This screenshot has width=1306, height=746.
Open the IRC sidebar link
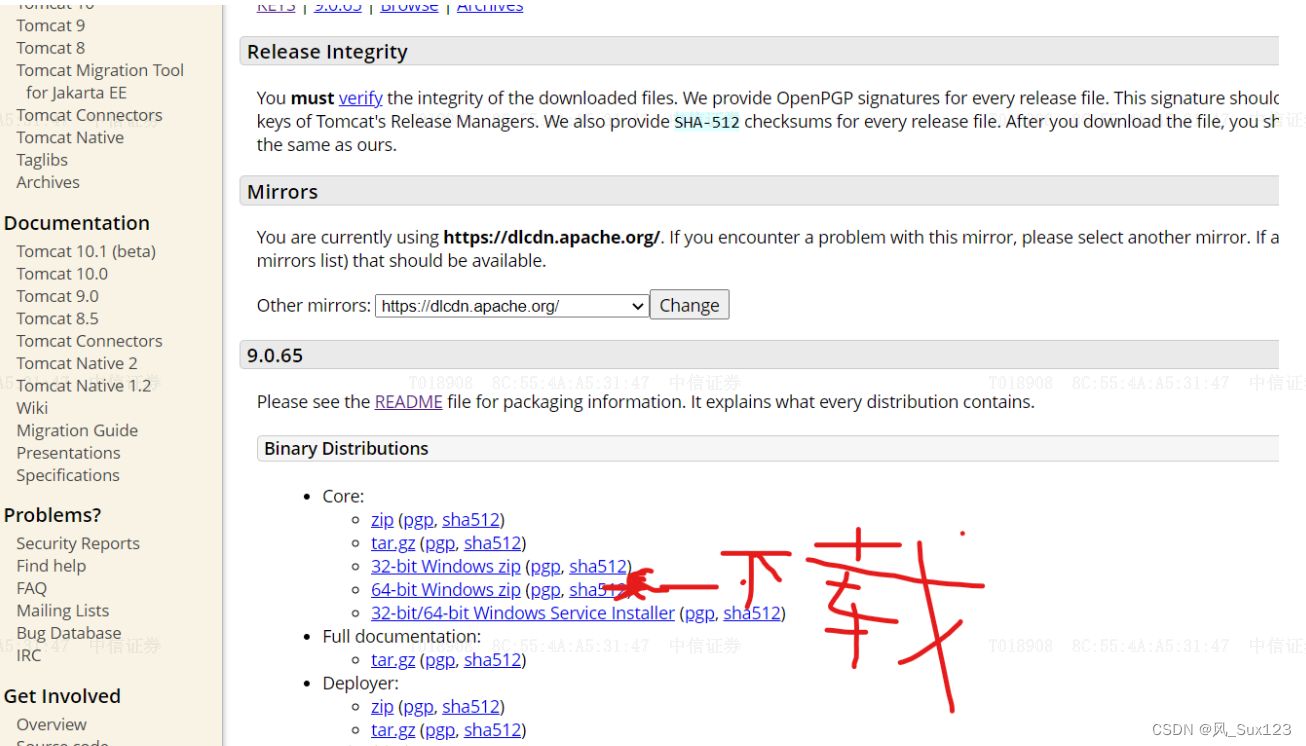[x=29, y=655]
